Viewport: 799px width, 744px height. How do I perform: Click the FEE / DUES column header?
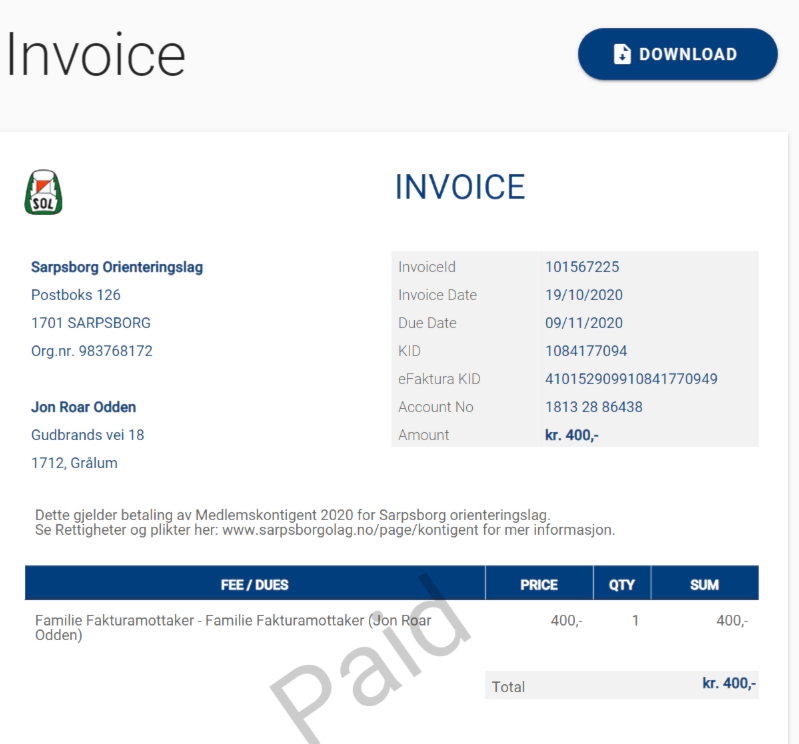coord(254,584)
